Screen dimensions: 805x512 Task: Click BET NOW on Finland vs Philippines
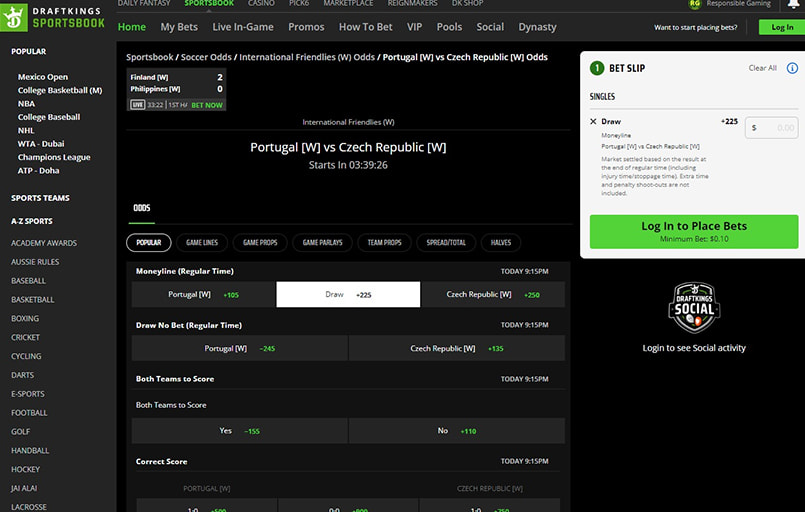click(207, 105)
